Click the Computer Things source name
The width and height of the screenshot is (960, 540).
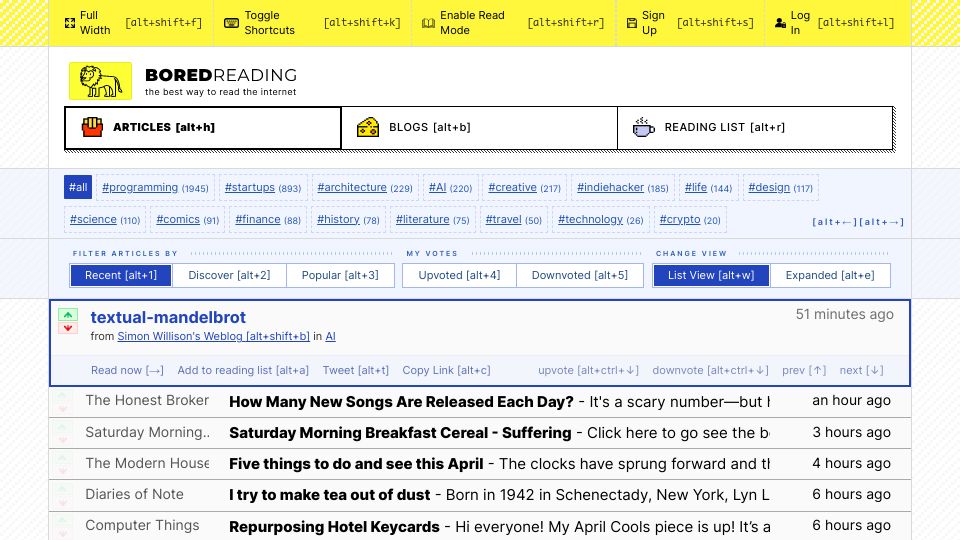point(142,525)
